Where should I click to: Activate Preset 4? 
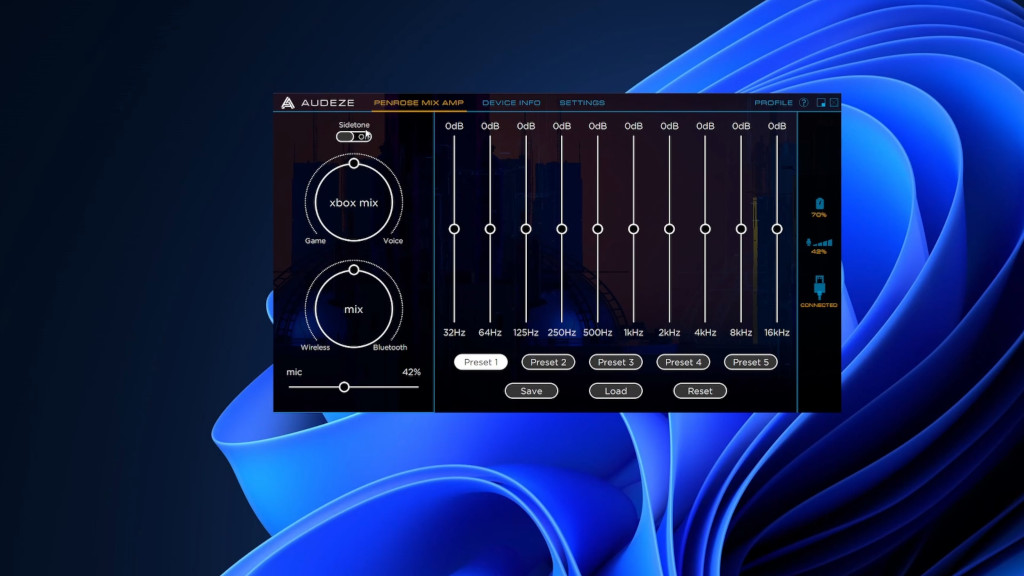point(683,362)
